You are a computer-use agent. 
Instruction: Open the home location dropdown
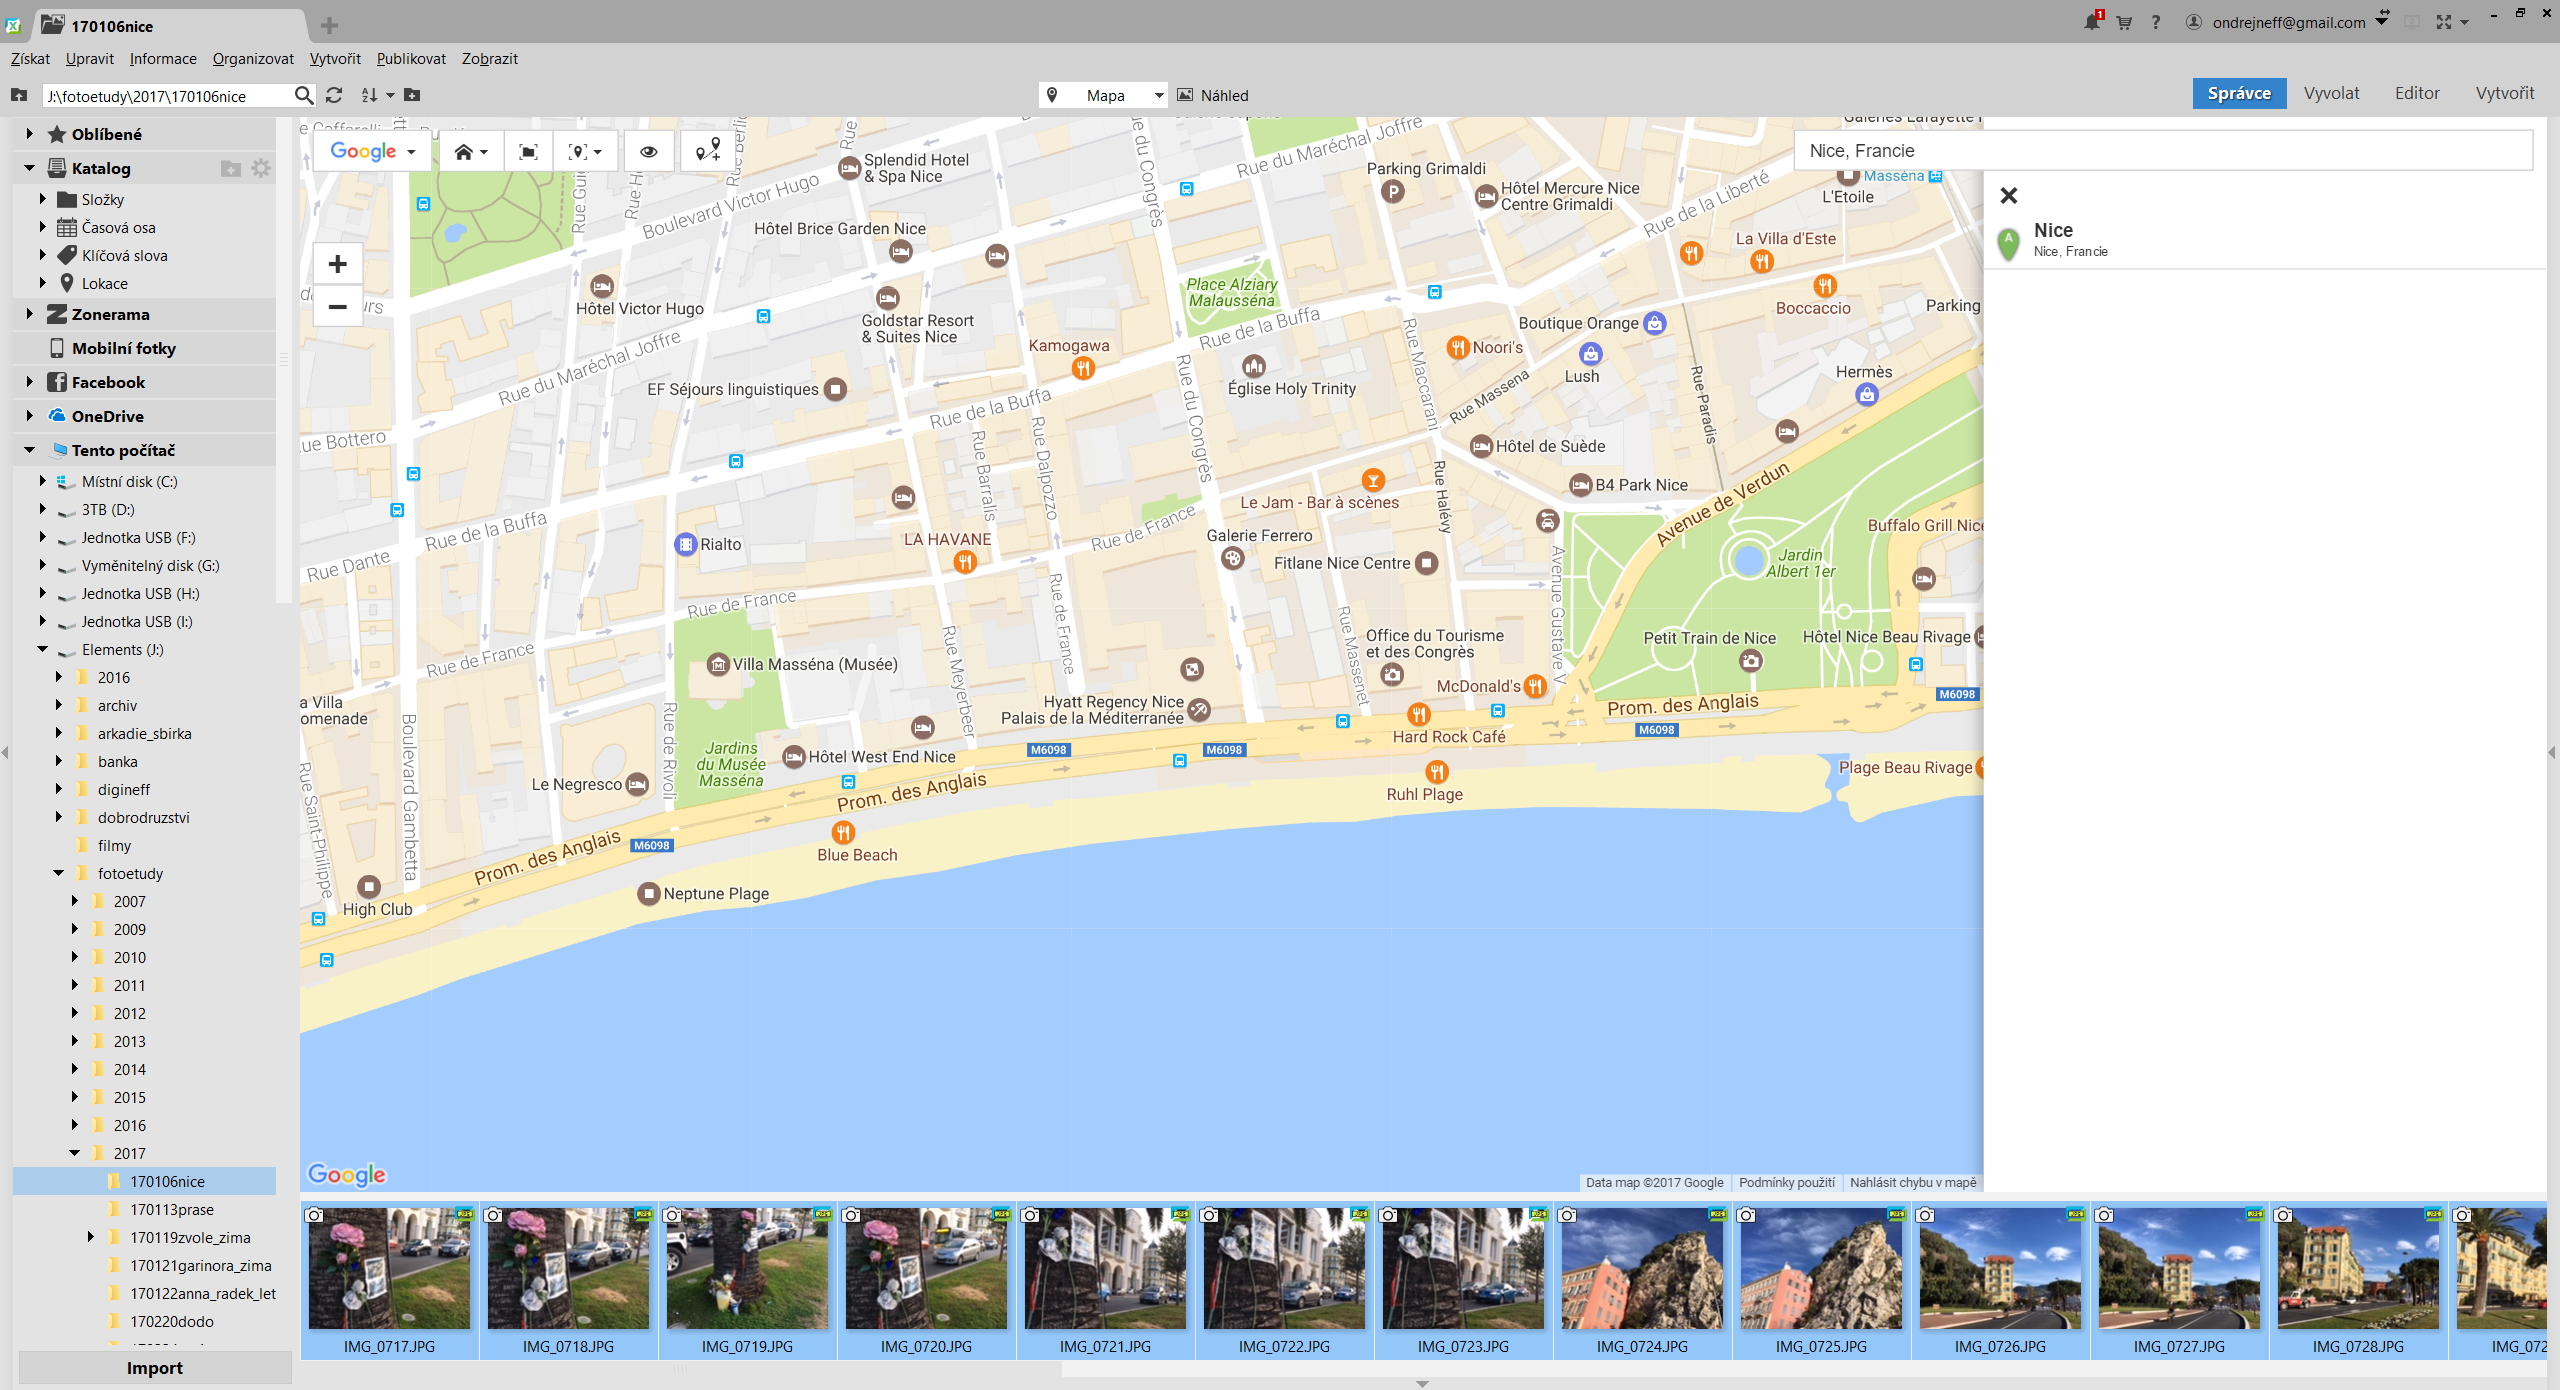[471, 151]
